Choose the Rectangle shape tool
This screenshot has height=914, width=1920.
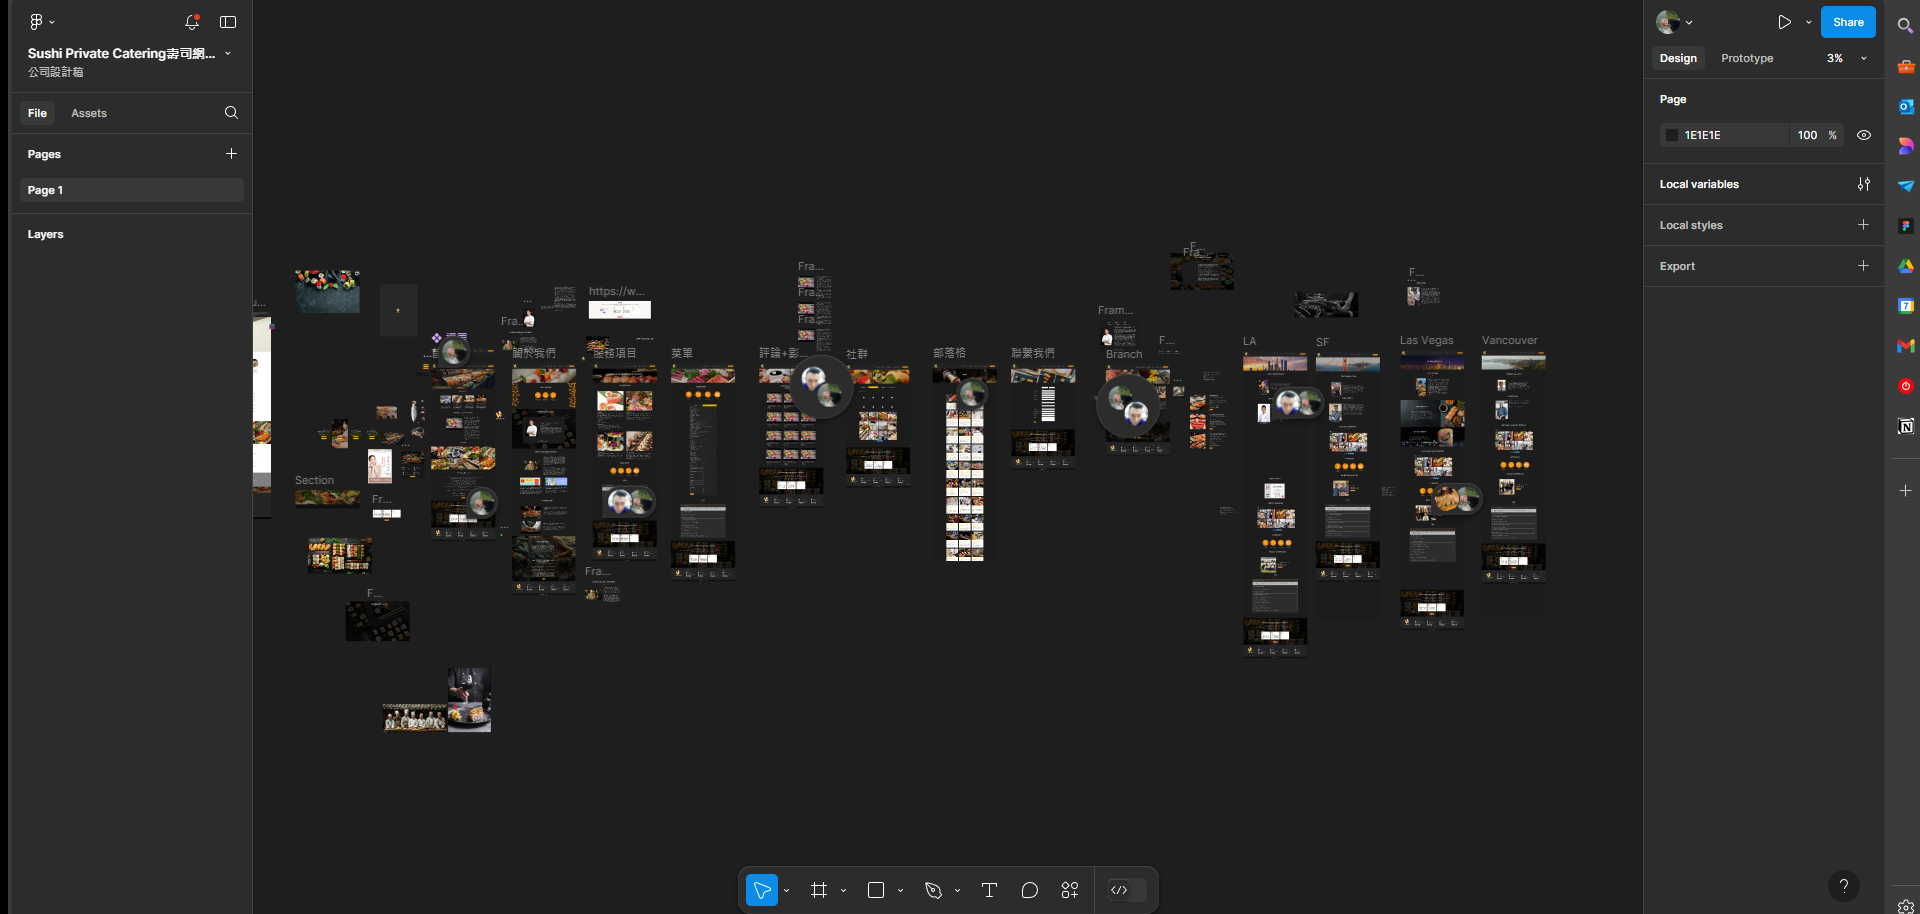coord(876,890)
